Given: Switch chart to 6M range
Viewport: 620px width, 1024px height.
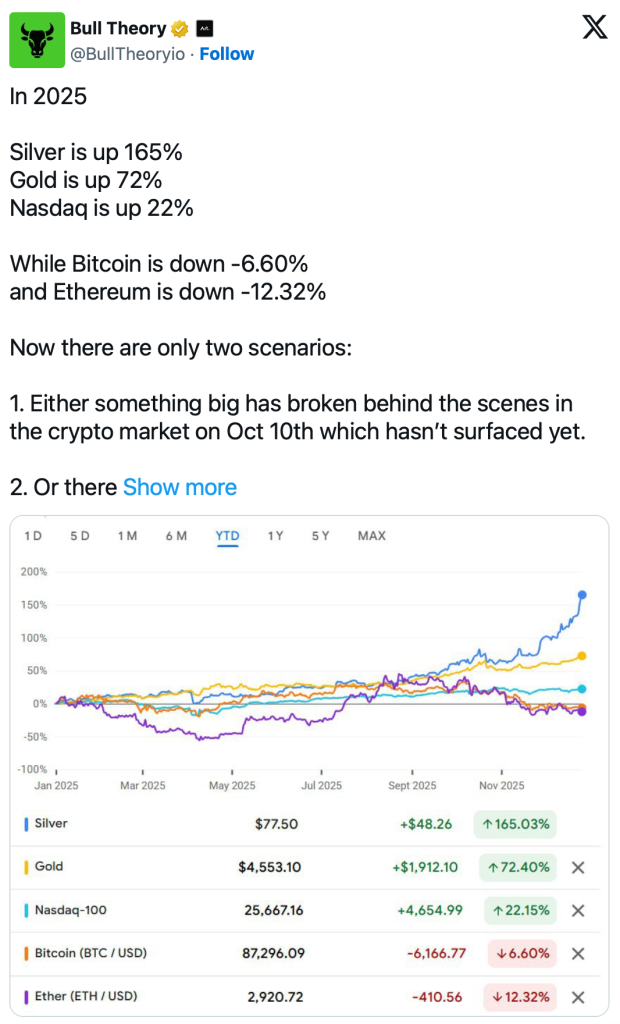Looking at the screenshot, I should tap(176, 536).
